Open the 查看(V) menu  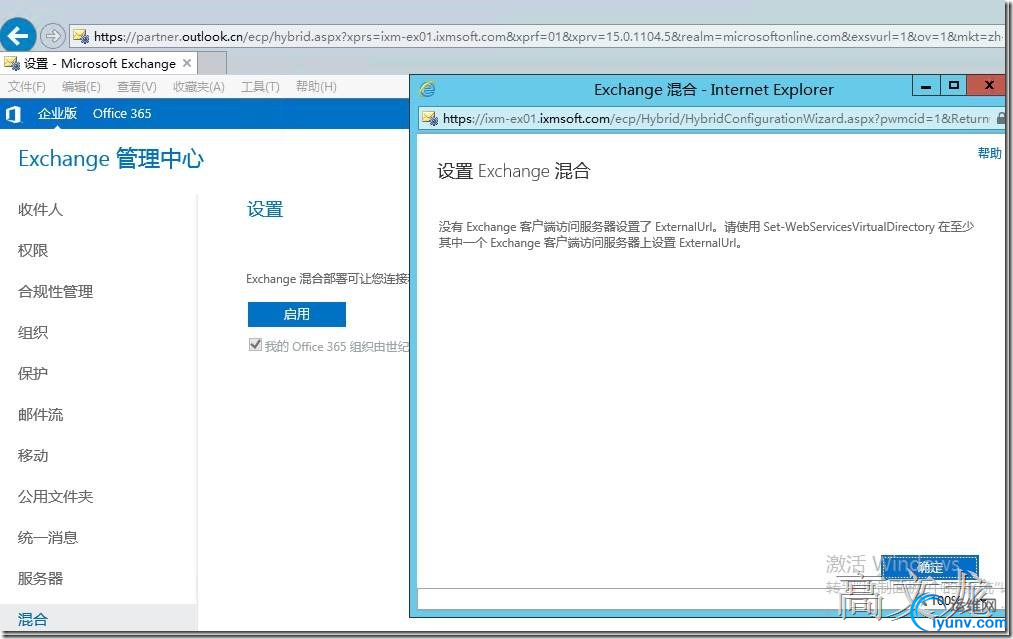(136, 87)
